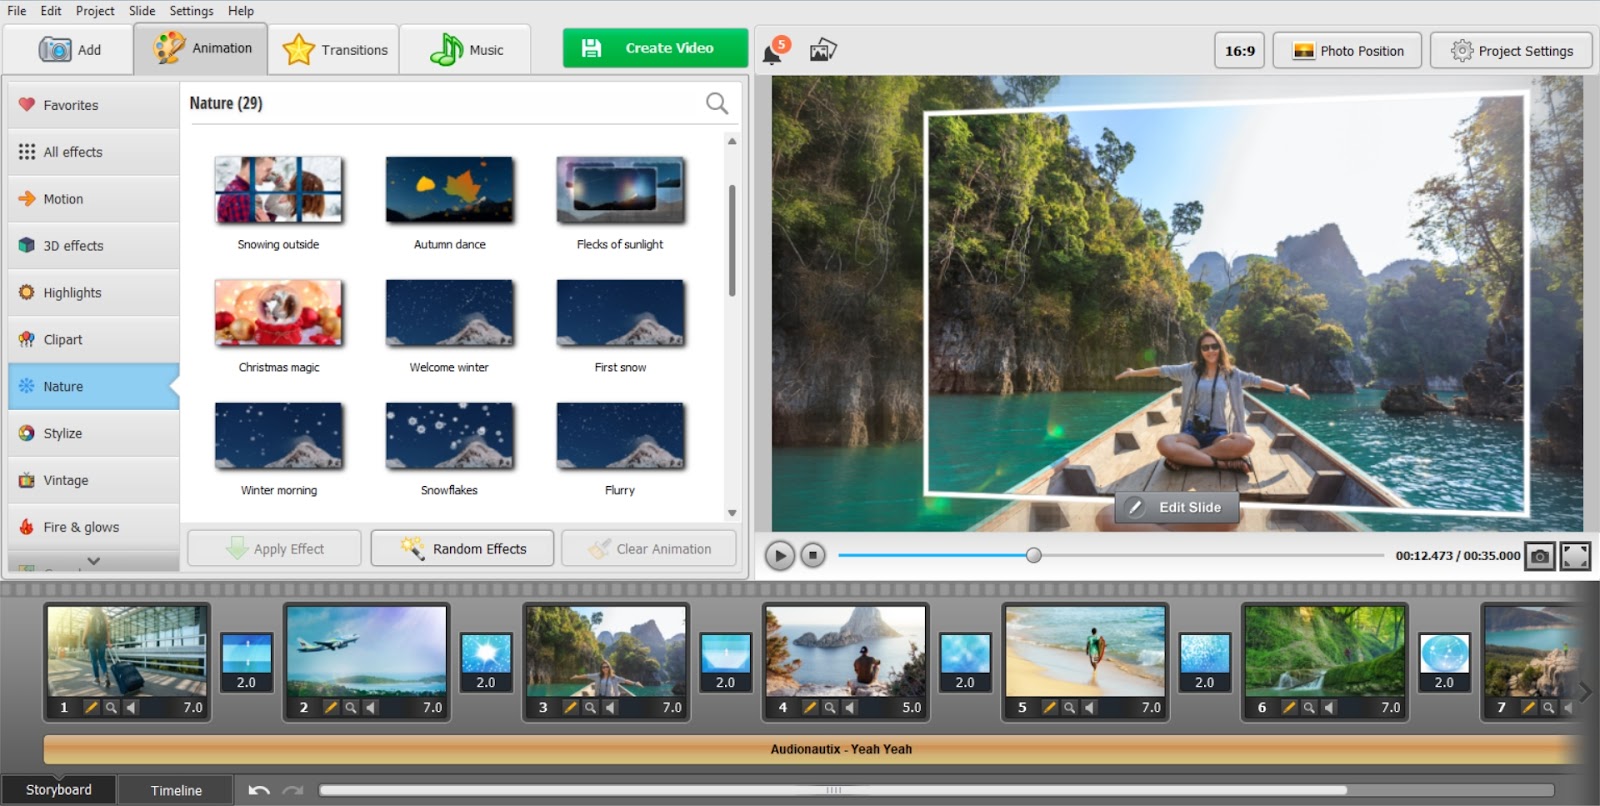This screenshot has height=806, width=1600.
Task: Click the sound icon on slide 2
Action: point(371,707)
